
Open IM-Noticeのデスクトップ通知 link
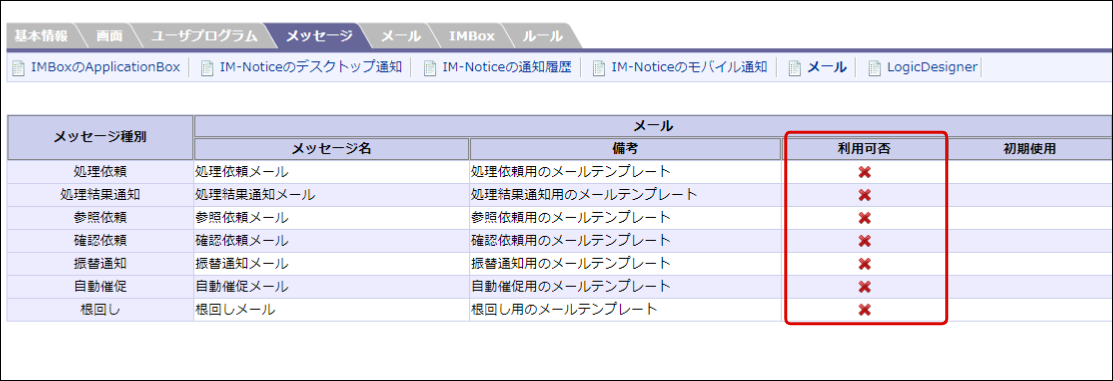pos(311,67)
